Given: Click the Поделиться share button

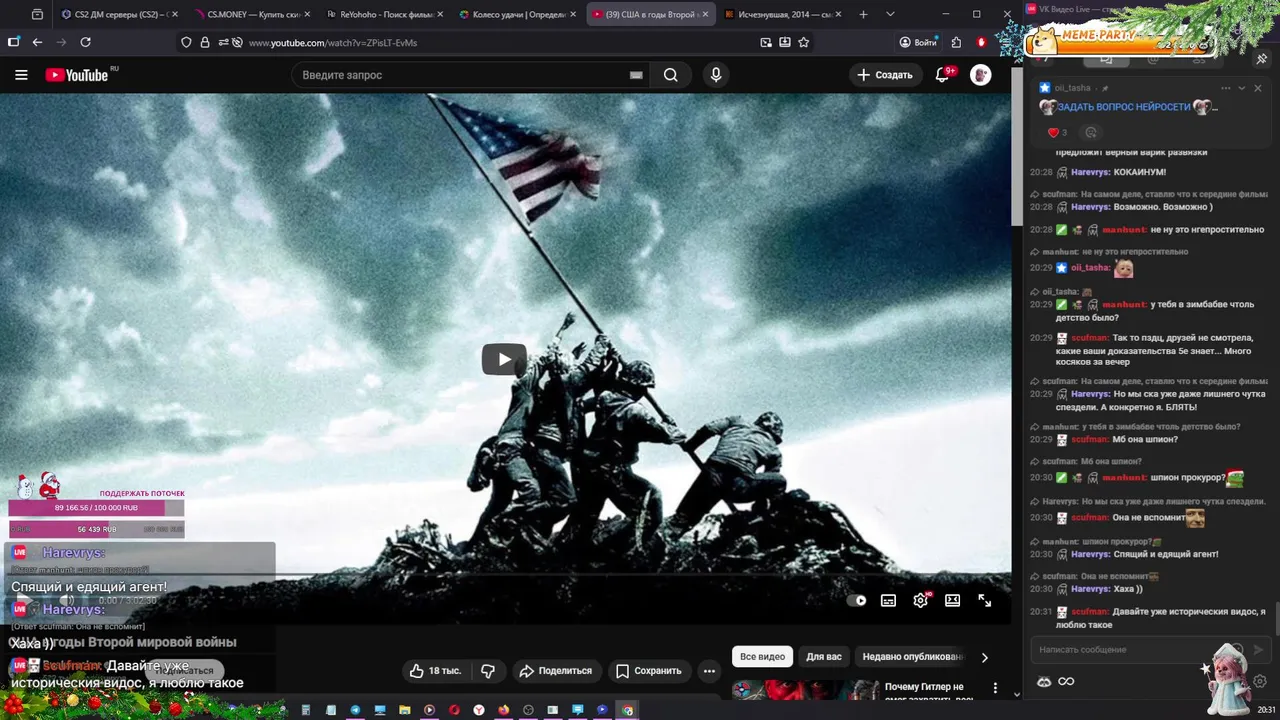Looking at the screenshot, I should [556, 671].
